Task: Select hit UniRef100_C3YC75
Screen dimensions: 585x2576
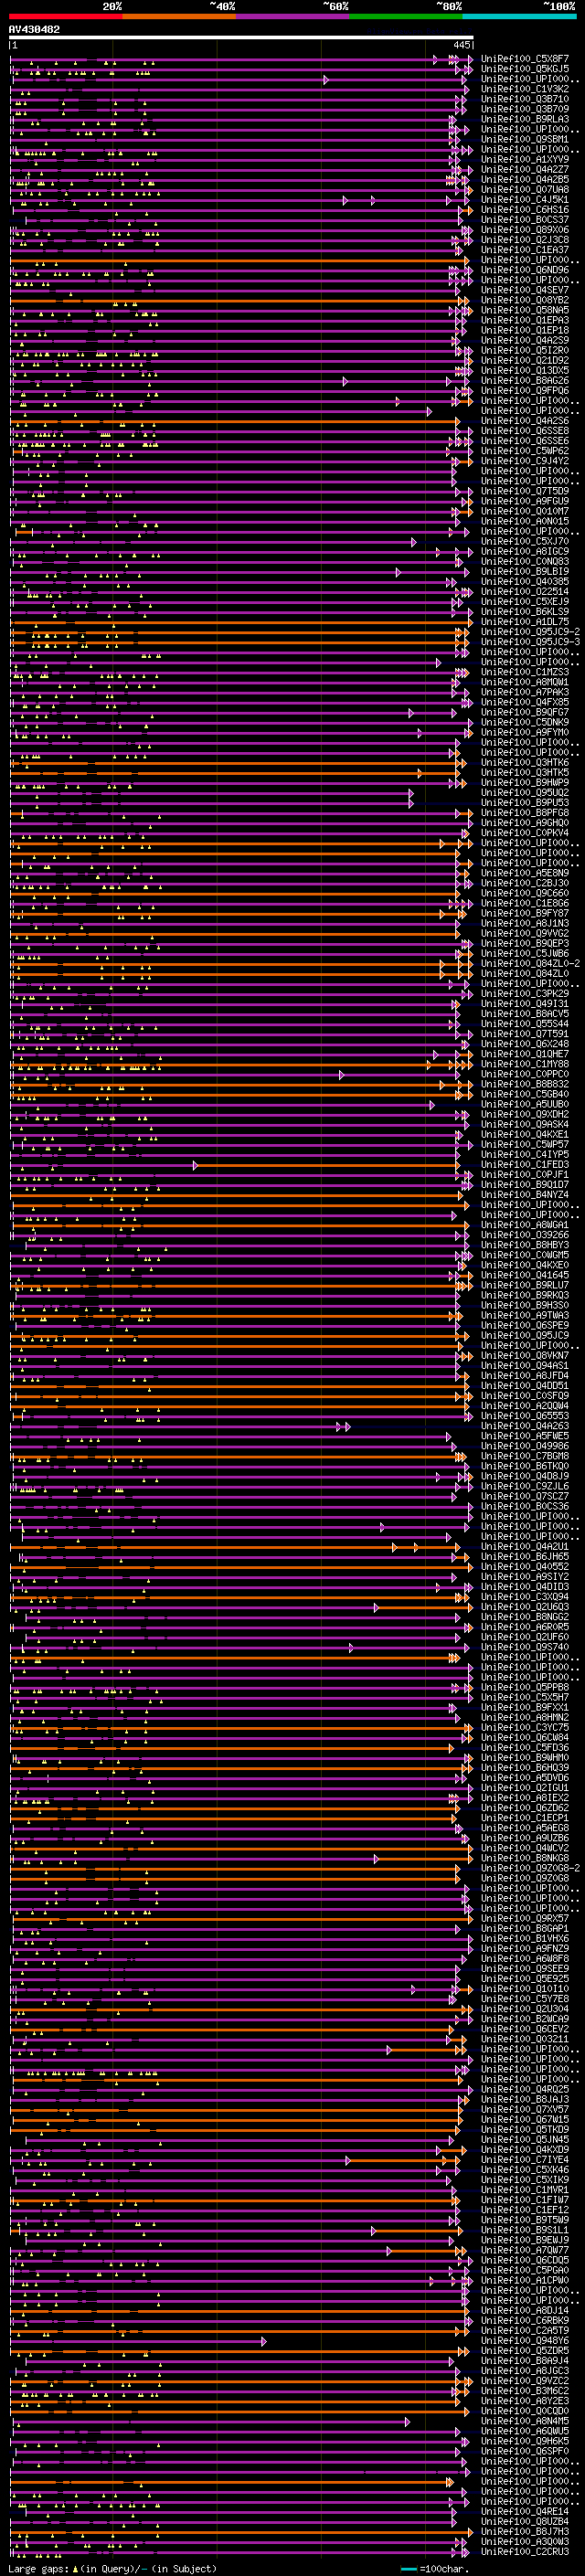Action: pyautogui.click(x=525, y=1727)
